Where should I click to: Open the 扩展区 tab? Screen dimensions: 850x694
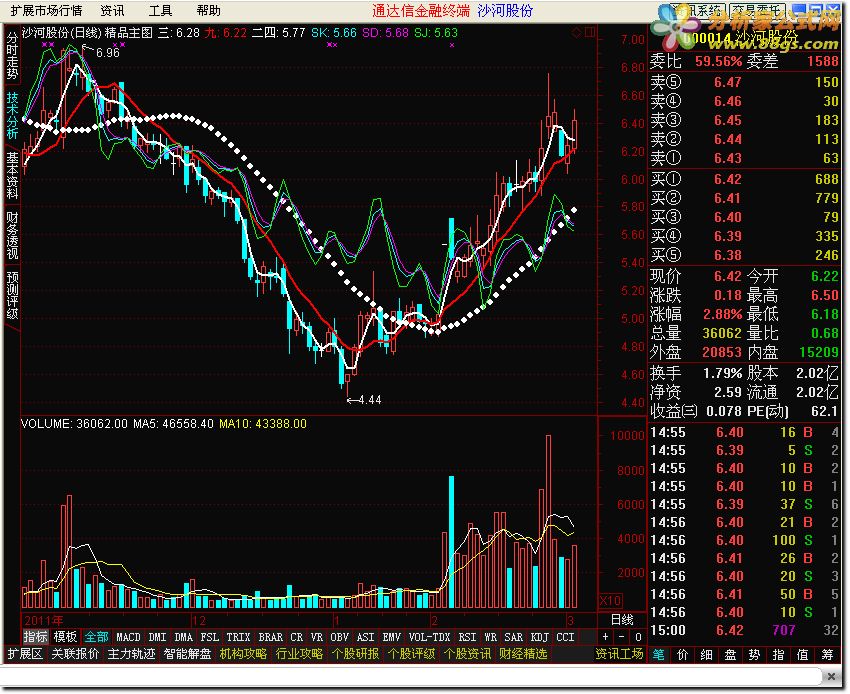25,654
